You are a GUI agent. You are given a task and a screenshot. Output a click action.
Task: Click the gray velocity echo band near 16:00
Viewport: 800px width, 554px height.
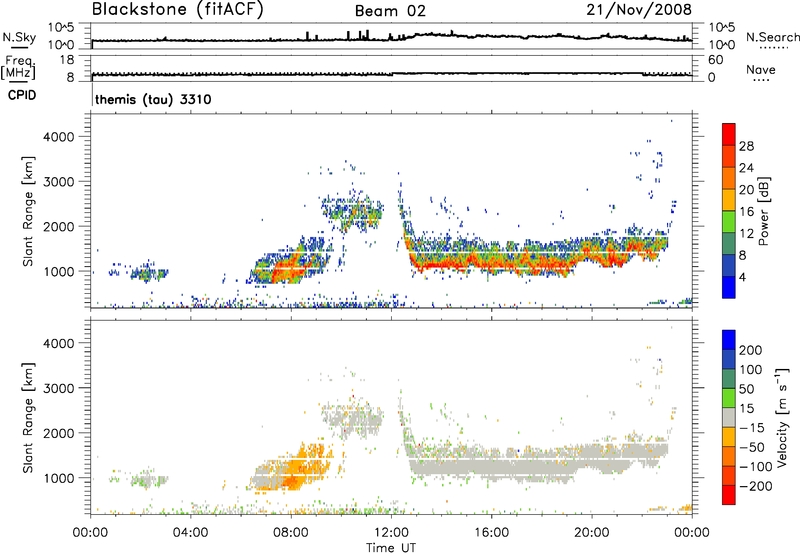pyautogui.click(x=491, y=467)
